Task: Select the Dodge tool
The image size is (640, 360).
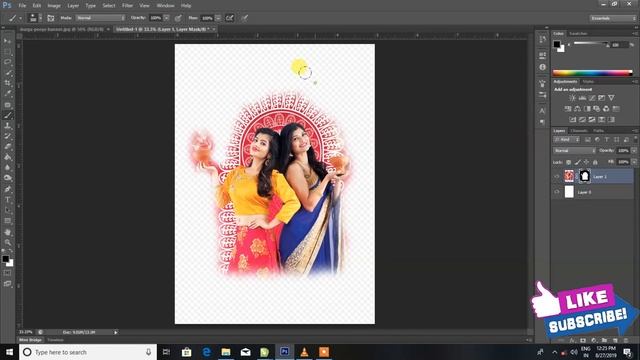Action: point(7,178)
